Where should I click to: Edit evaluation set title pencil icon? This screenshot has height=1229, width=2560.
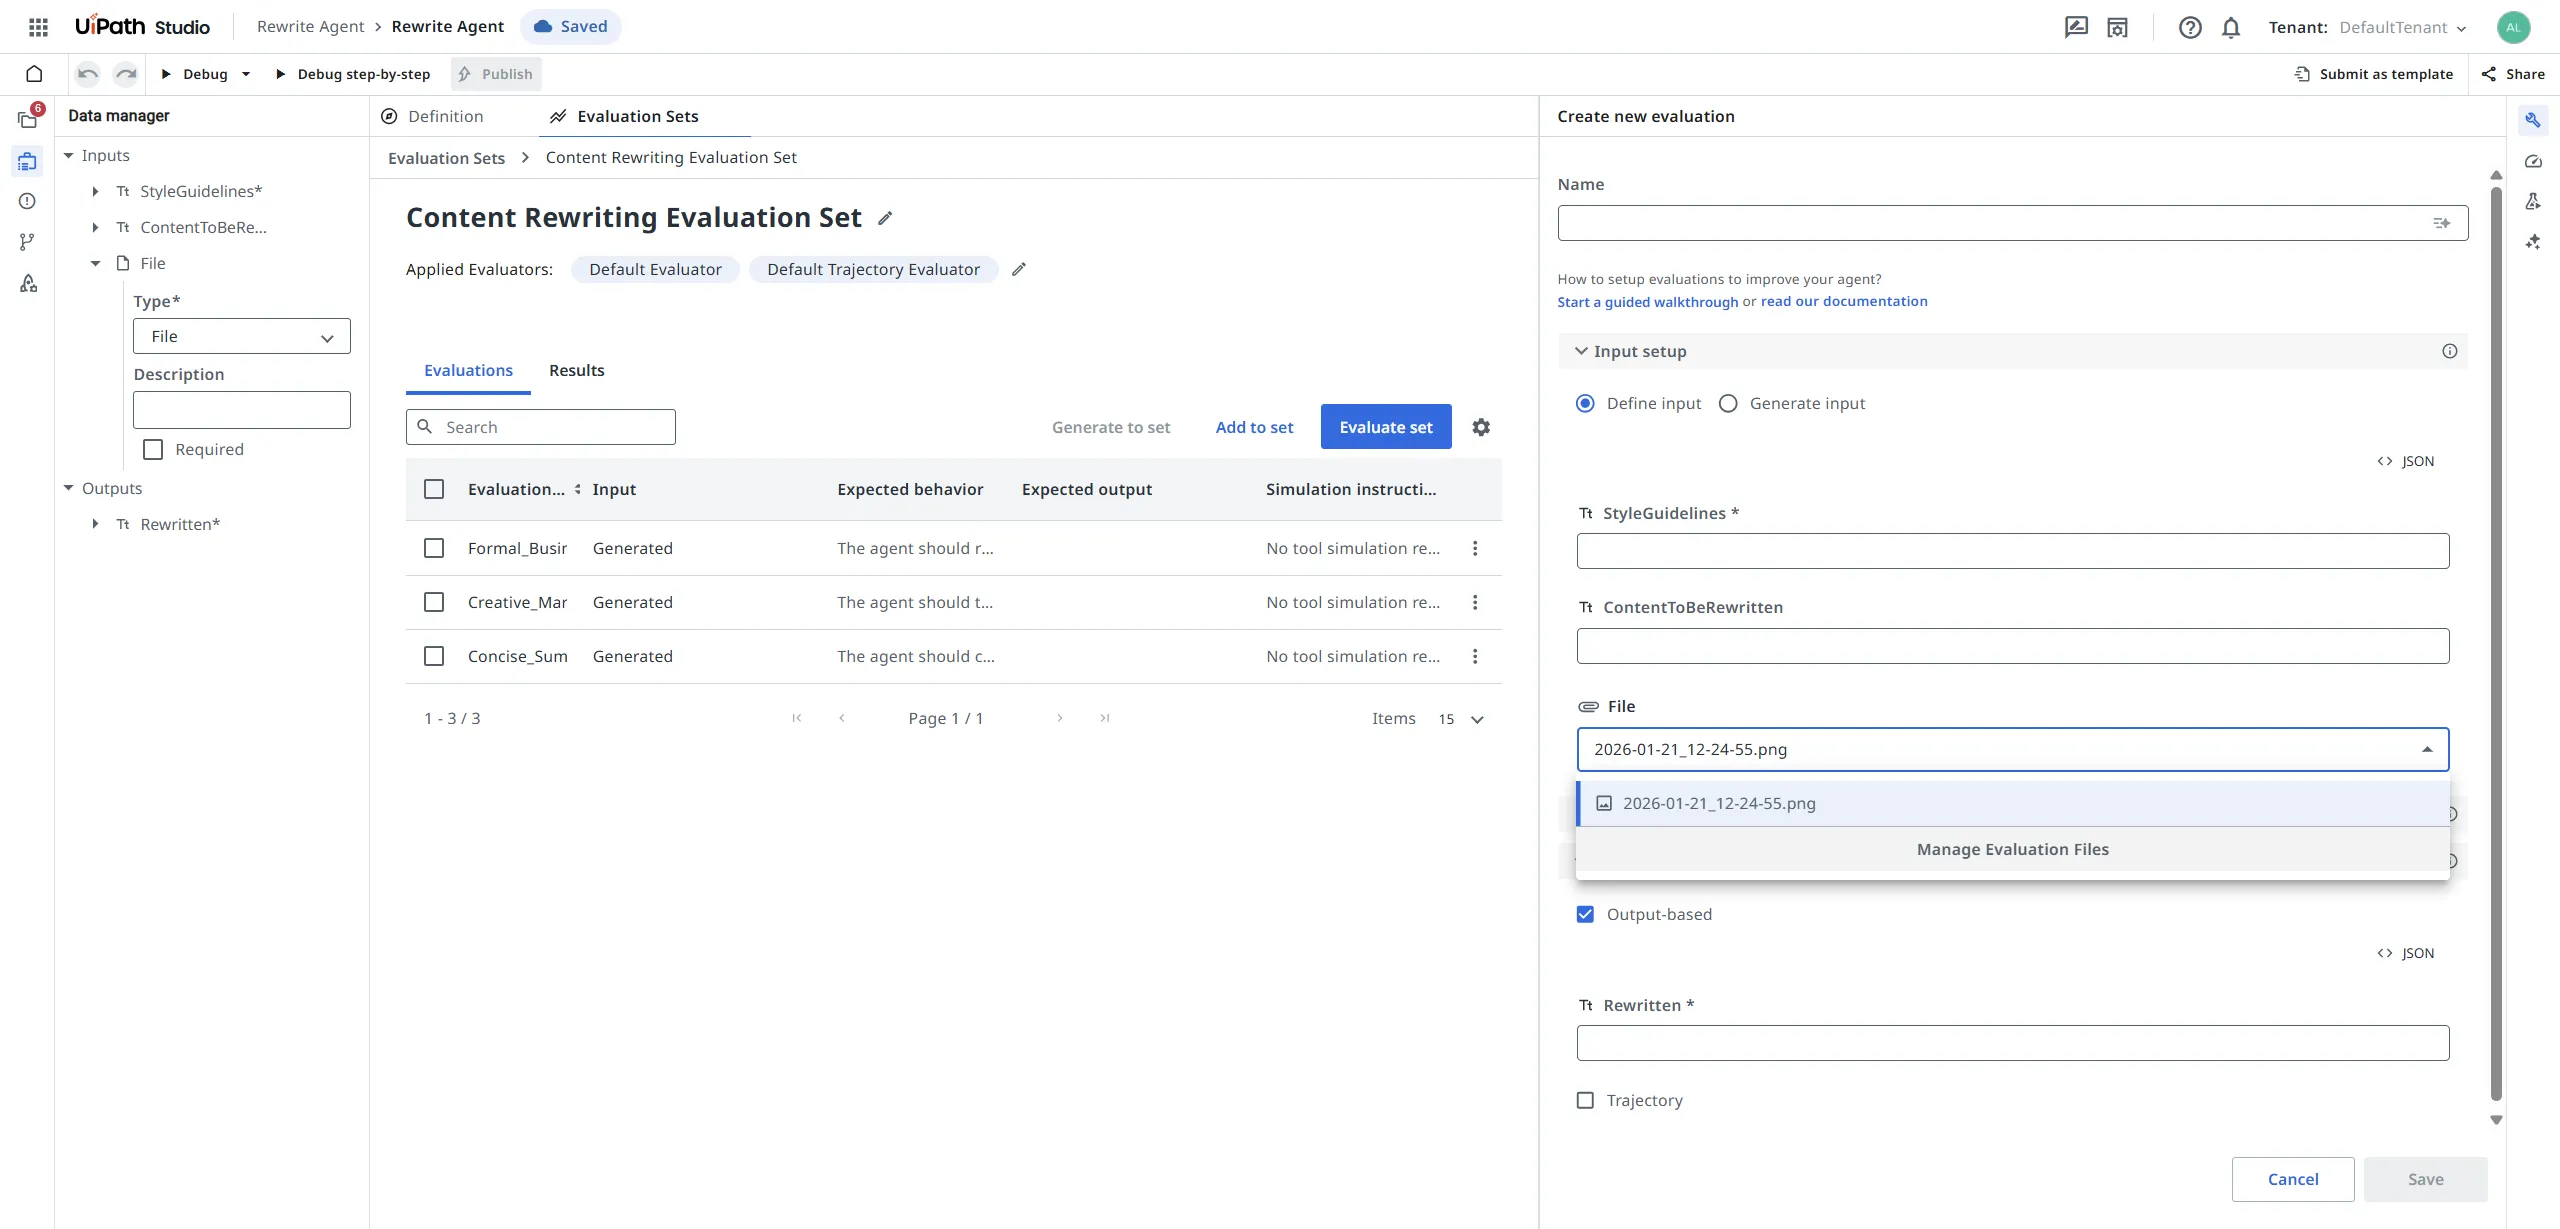coord(885,218)
